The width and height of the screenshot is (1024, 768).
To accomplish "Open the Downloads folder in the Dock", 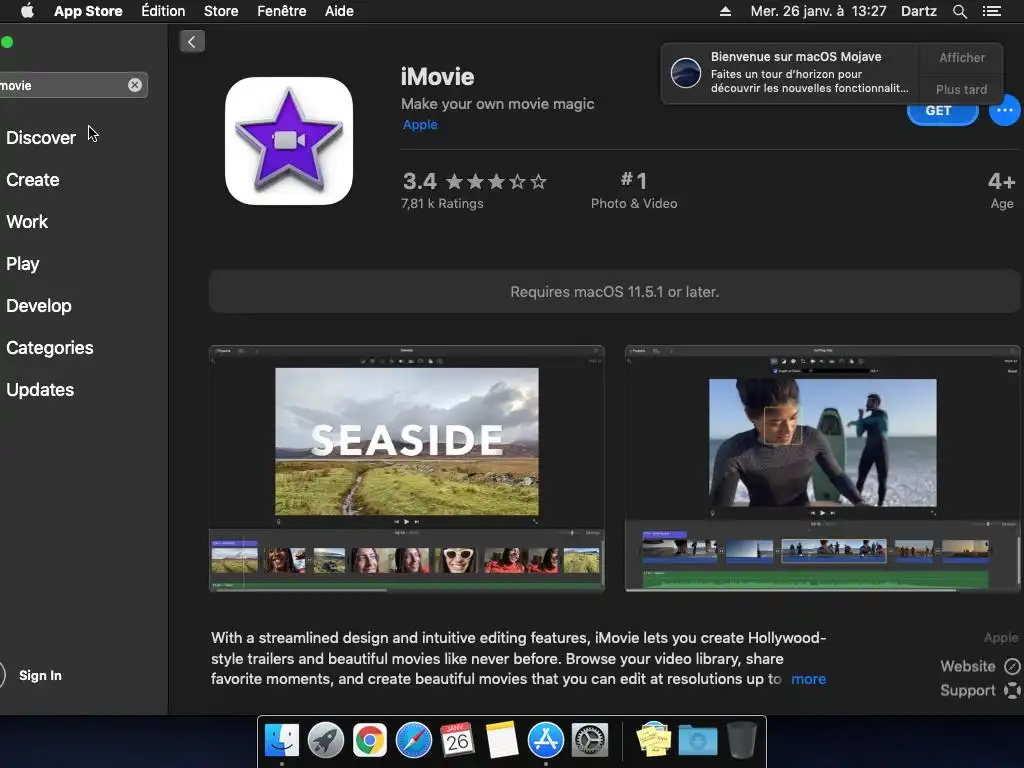I will [697, 740].
